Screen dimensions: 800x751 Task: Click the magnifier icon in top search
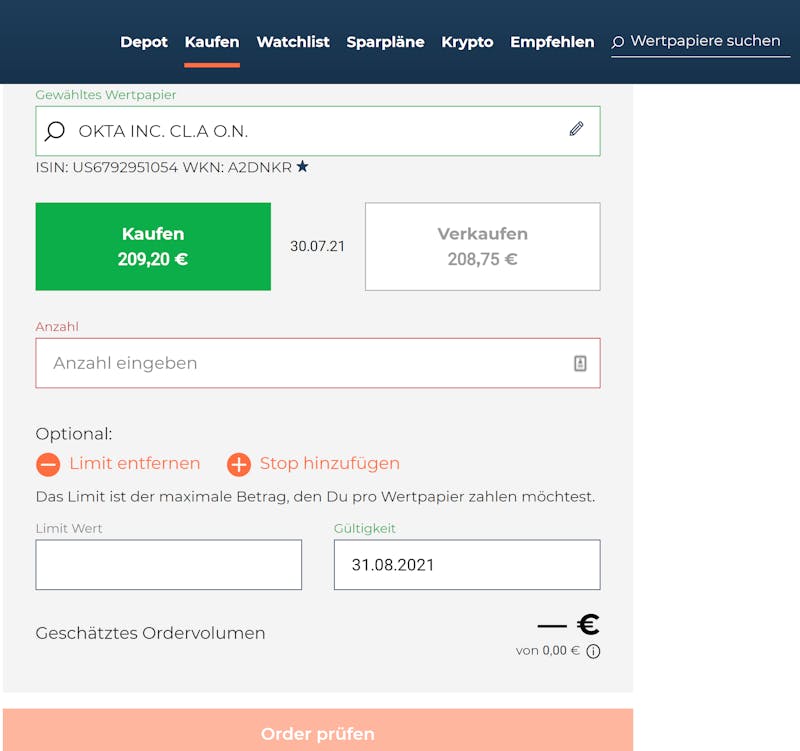click(618, 42)
